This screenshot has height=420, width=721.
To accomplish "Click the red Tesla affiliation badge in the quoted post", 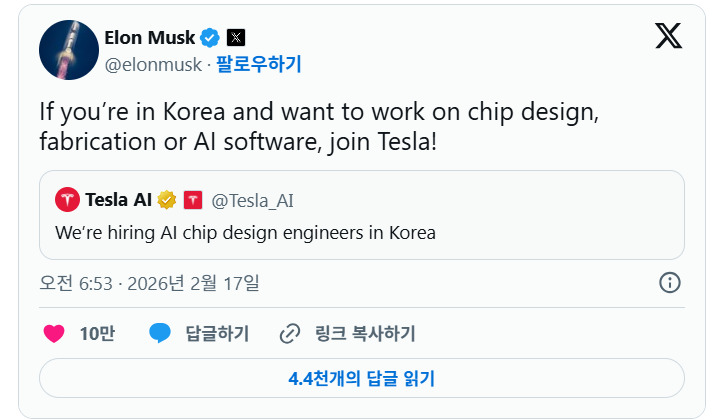I will [193, 200].
